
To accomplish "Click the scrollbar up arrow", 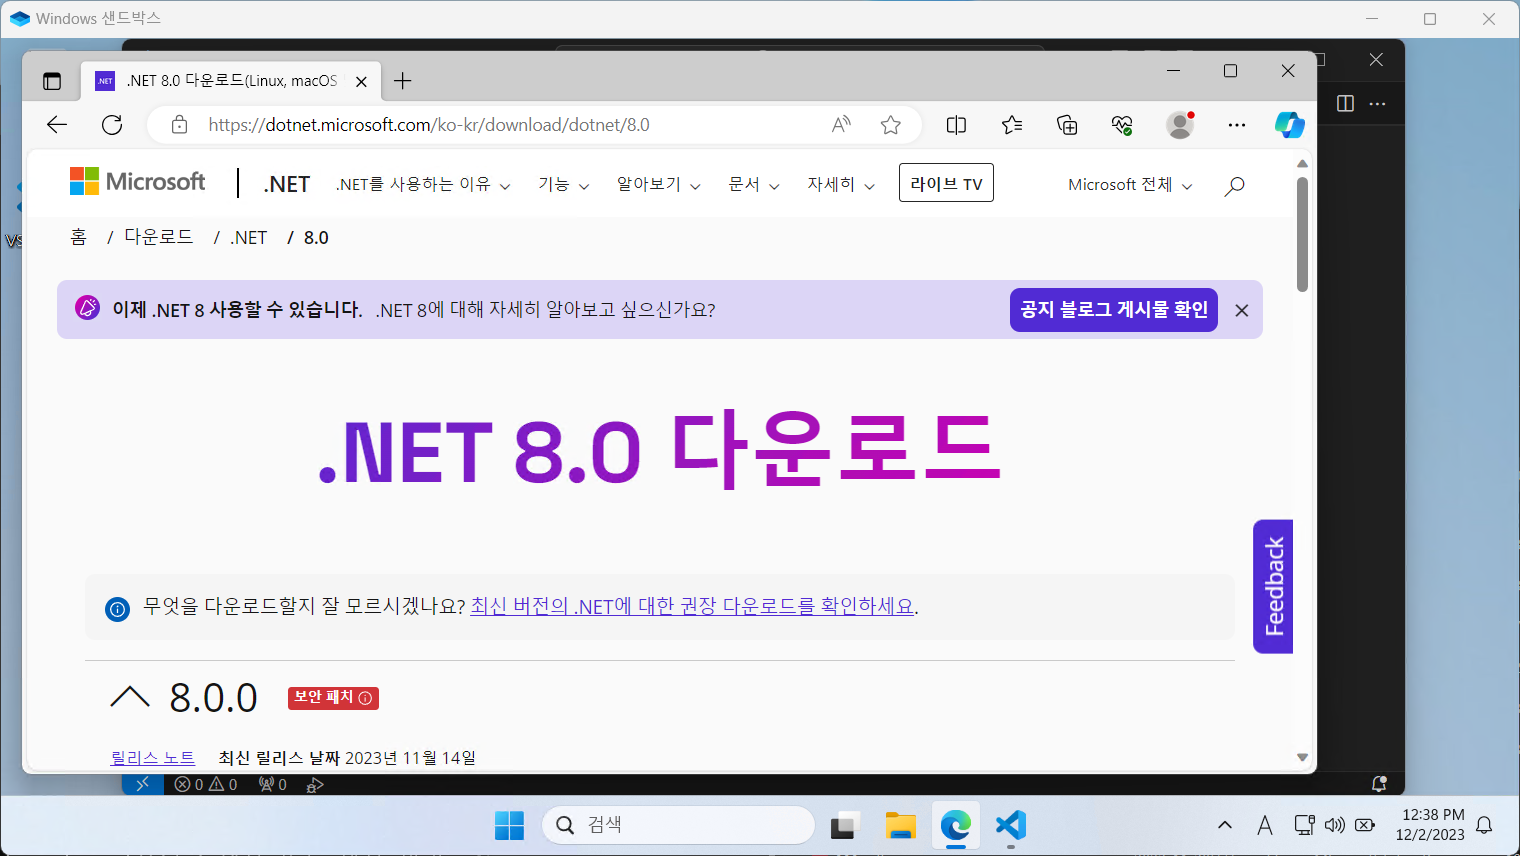I will (x=1302, y=163).
